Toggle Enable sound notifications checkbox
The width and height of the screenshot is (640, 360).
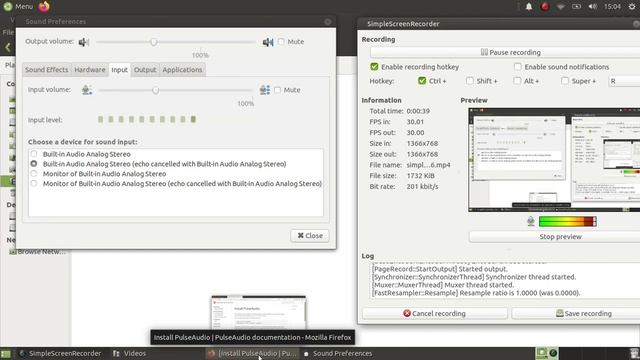(518, 67)
